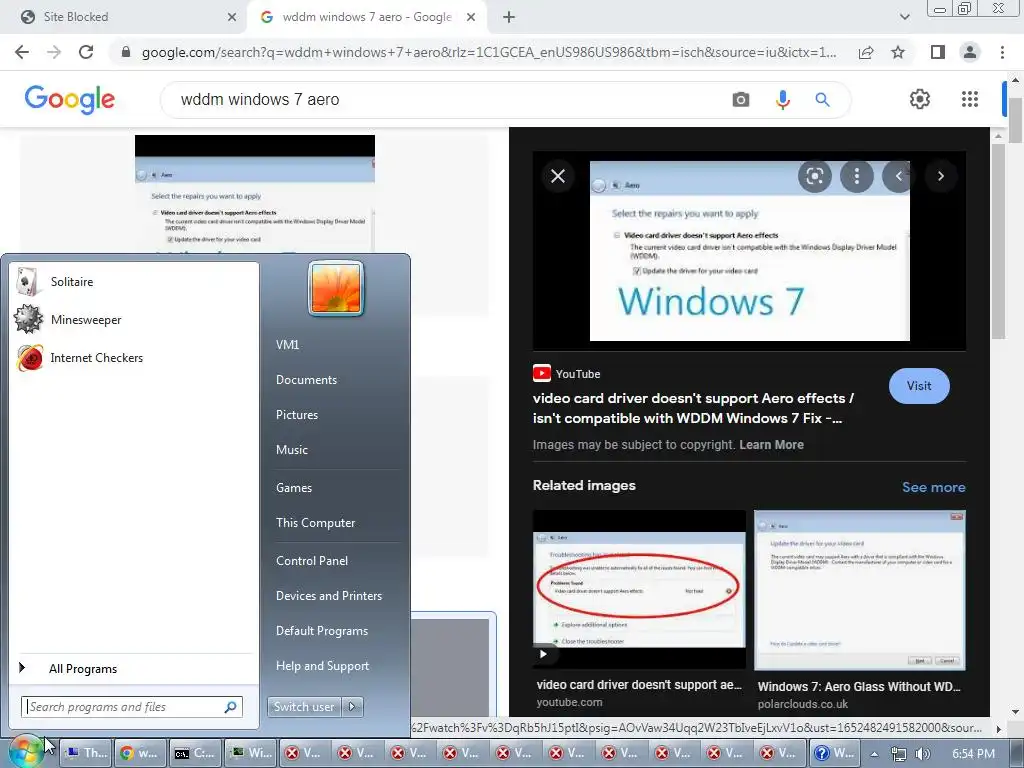Click the Visit button
This screenshot has height=768, width=1024.
919,385
